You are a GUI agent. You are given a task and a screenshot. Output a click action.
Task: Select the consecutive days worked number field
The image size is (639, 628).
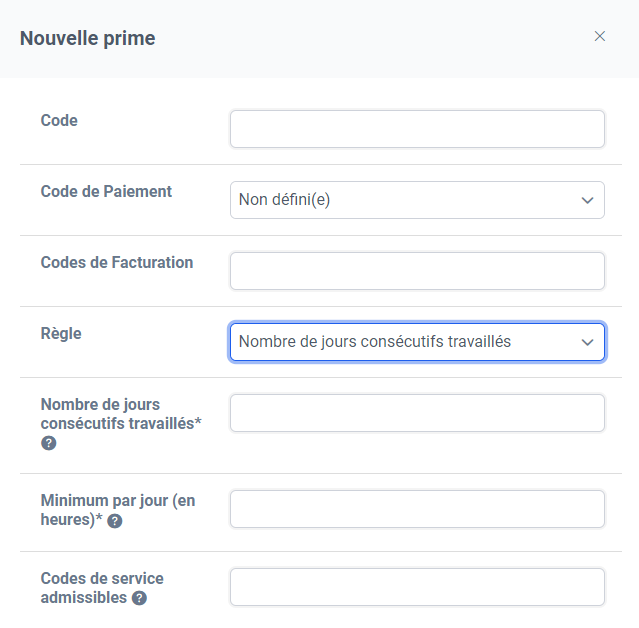click(x=417, y=413)
